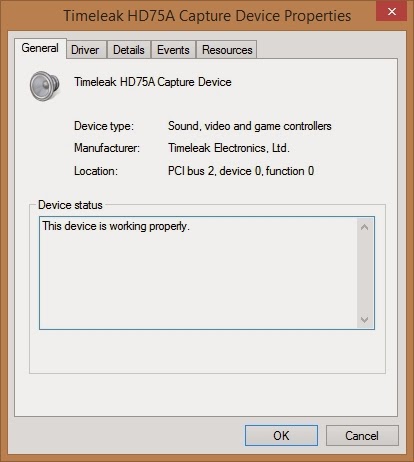Click the Device status scrollbar up arrow

pyautogui.click(x=365, y=228)
